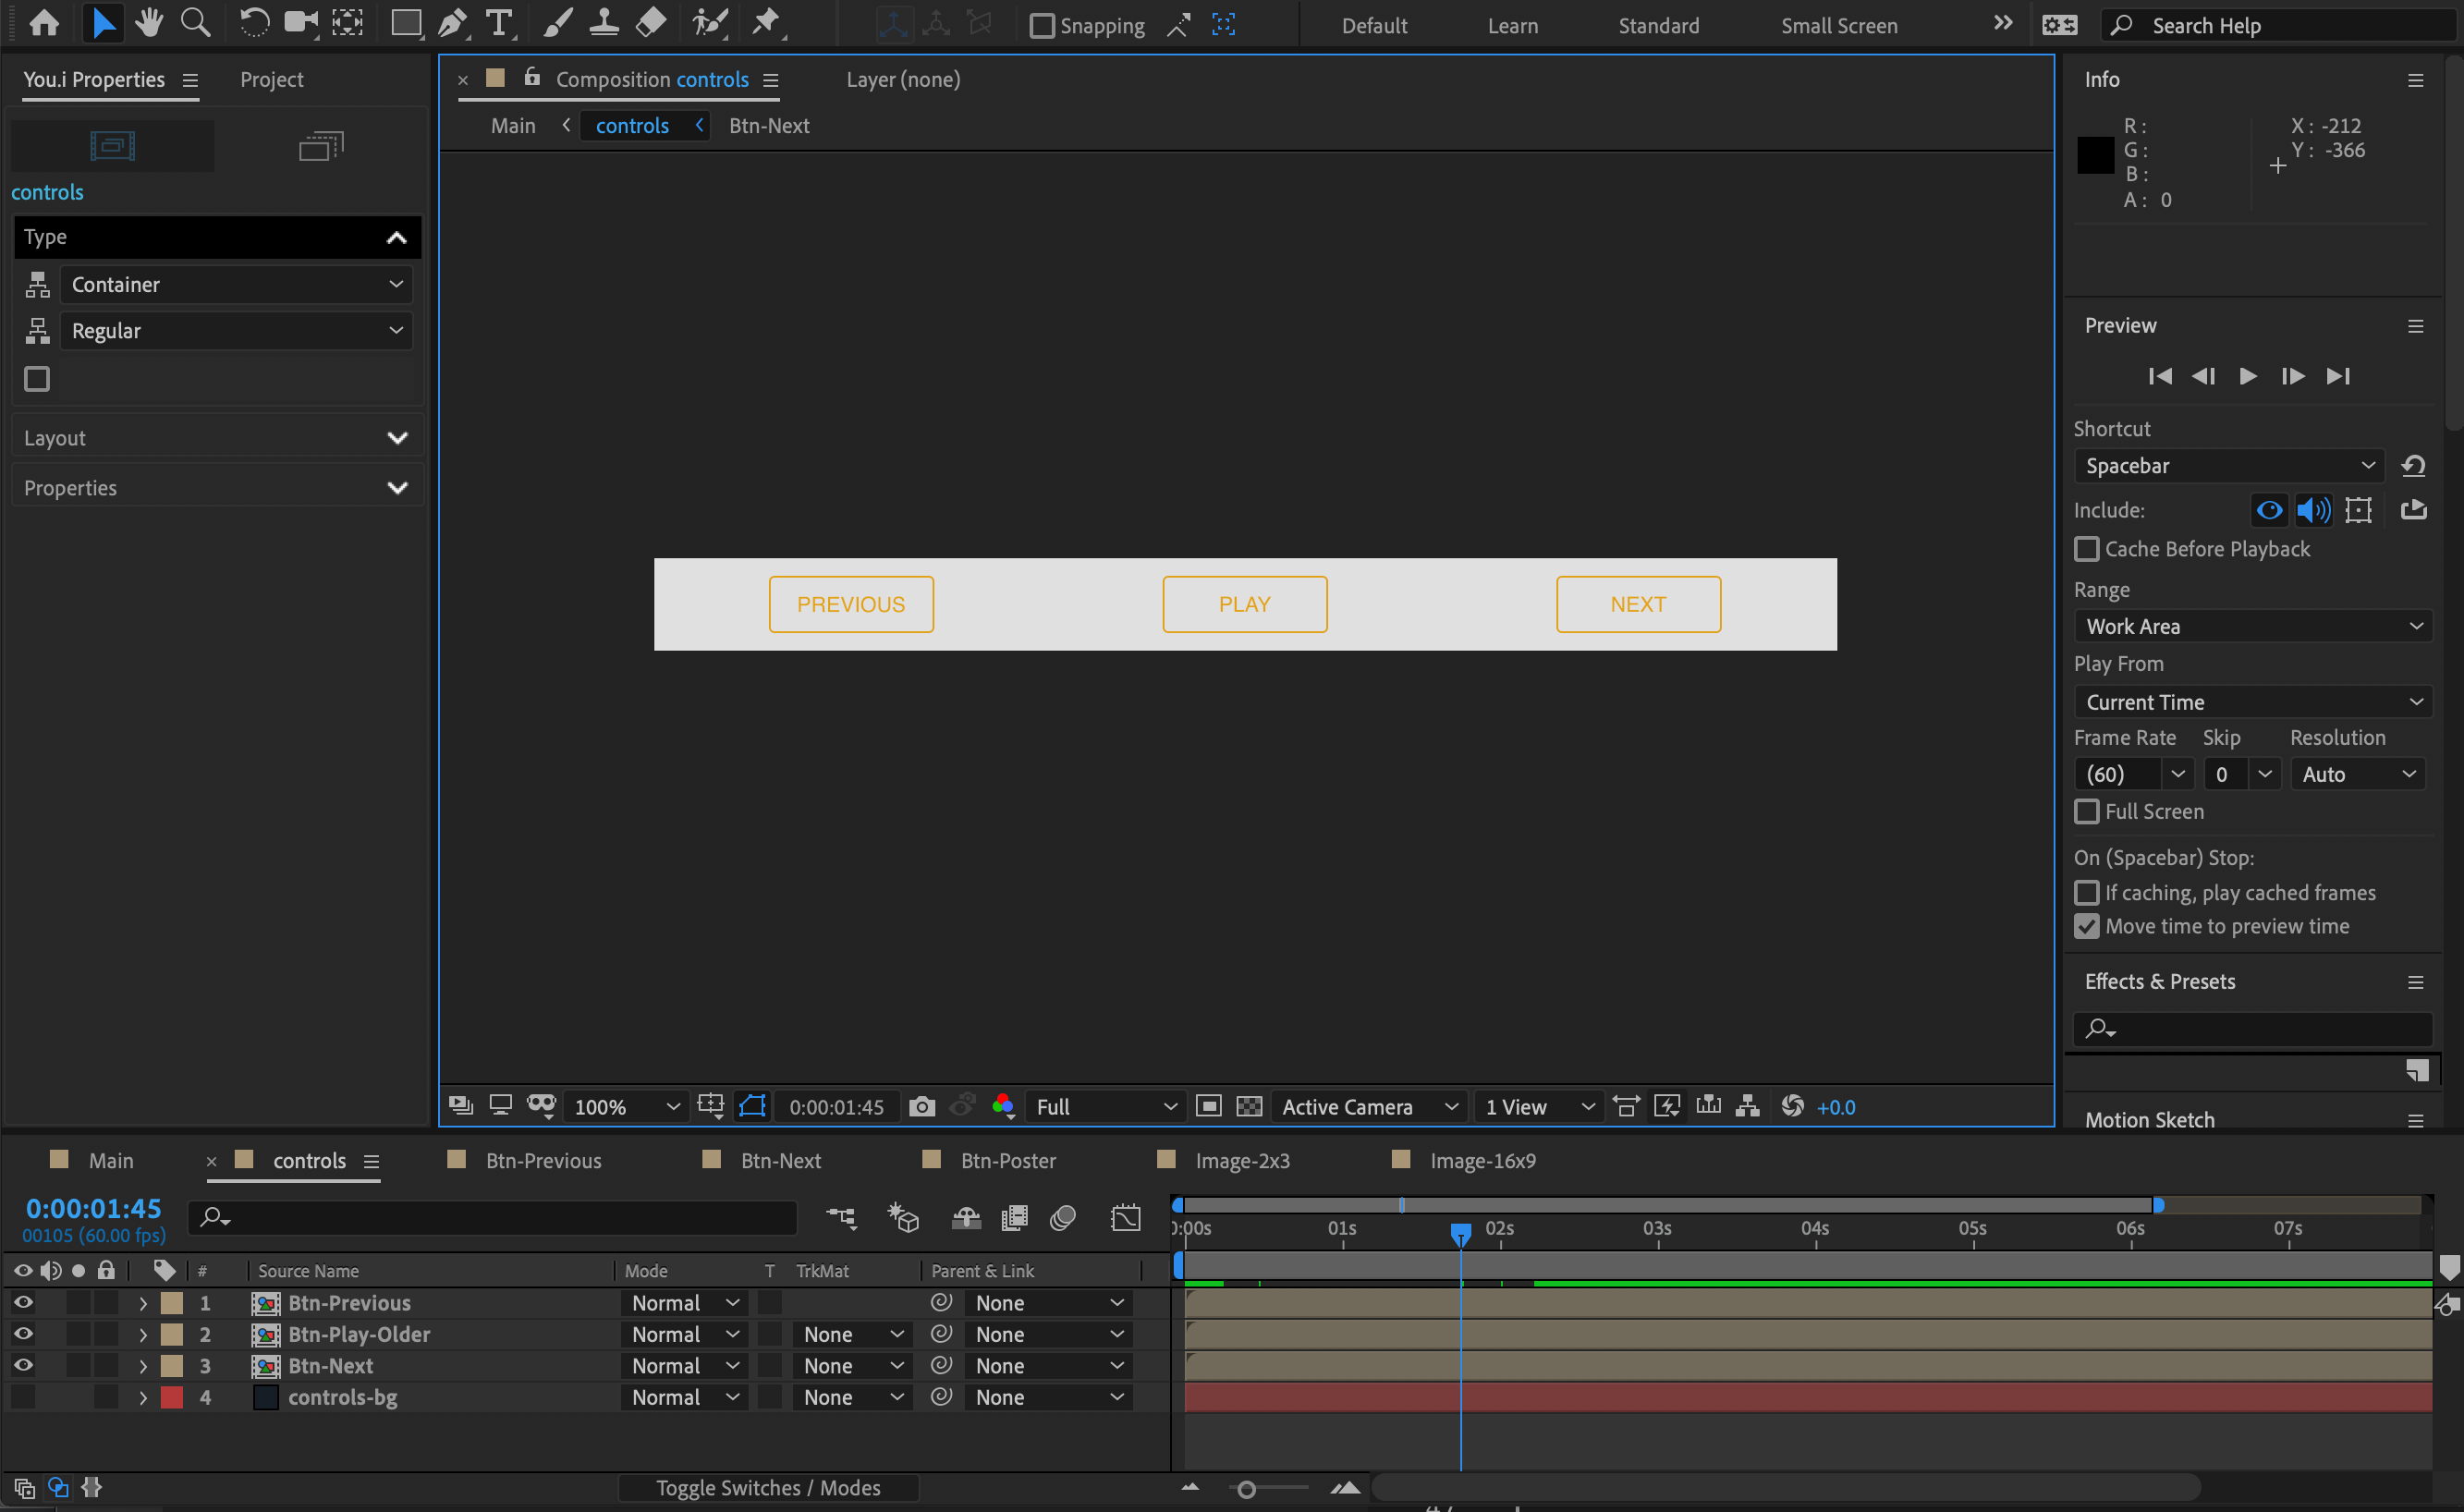Select the Rectangle shape tool
Image resolution: width=2464 pixels, height=1512 pixels.
point(406,23)
